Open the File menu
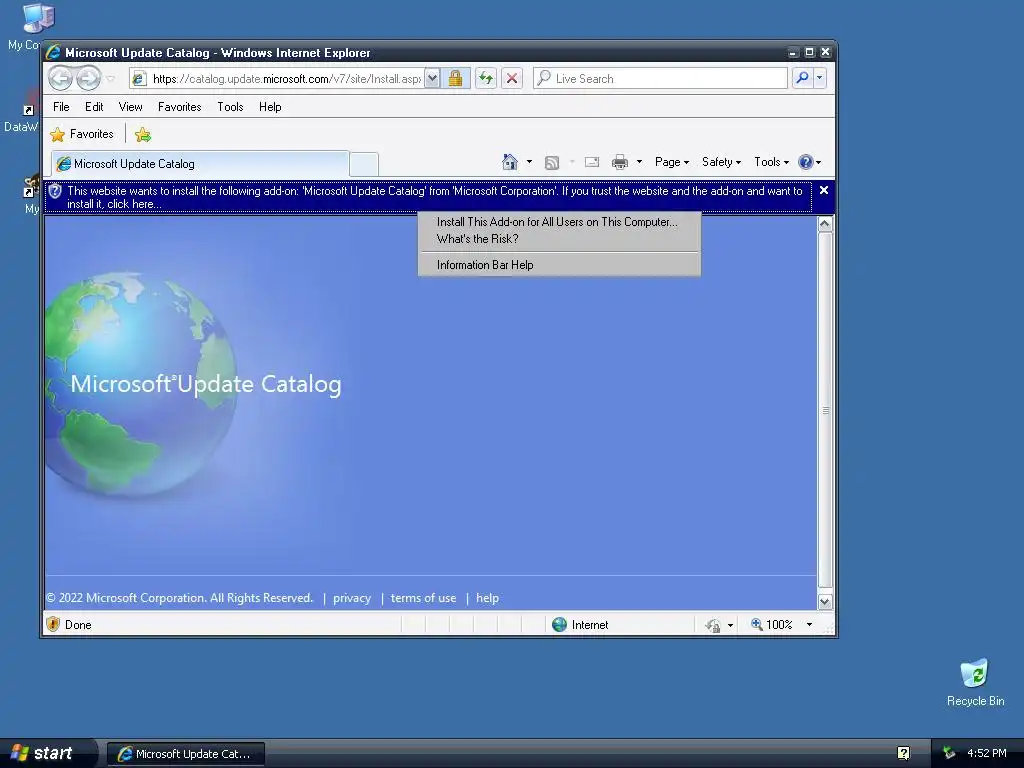1024x768 pixels. click(x=61, y=107)
